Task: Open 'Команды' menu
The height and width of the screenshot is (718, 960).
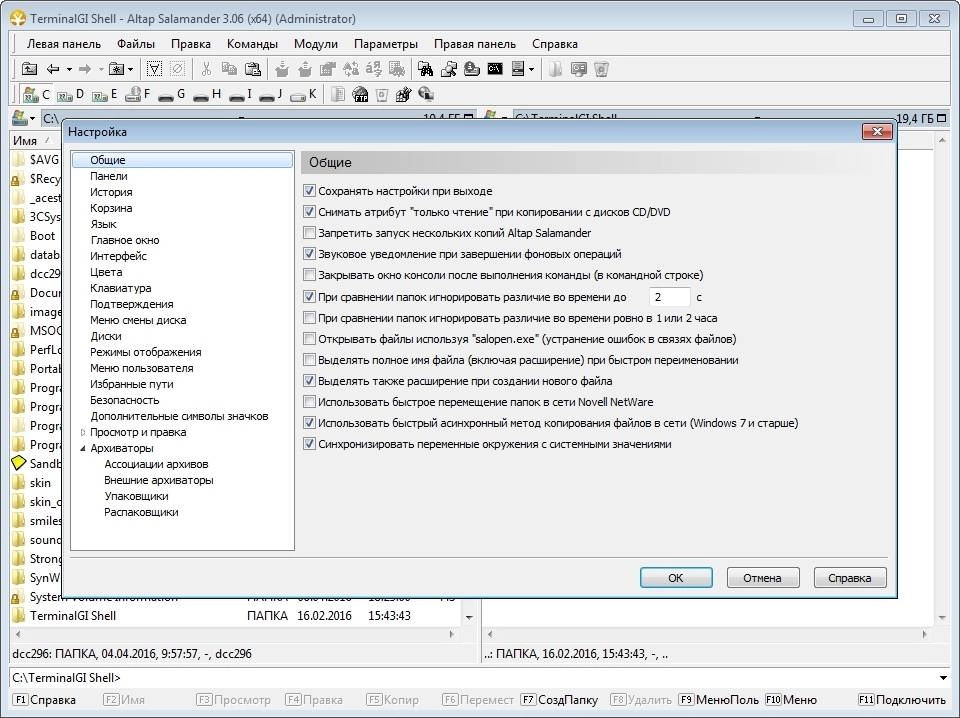Action: tap(252, 44)
